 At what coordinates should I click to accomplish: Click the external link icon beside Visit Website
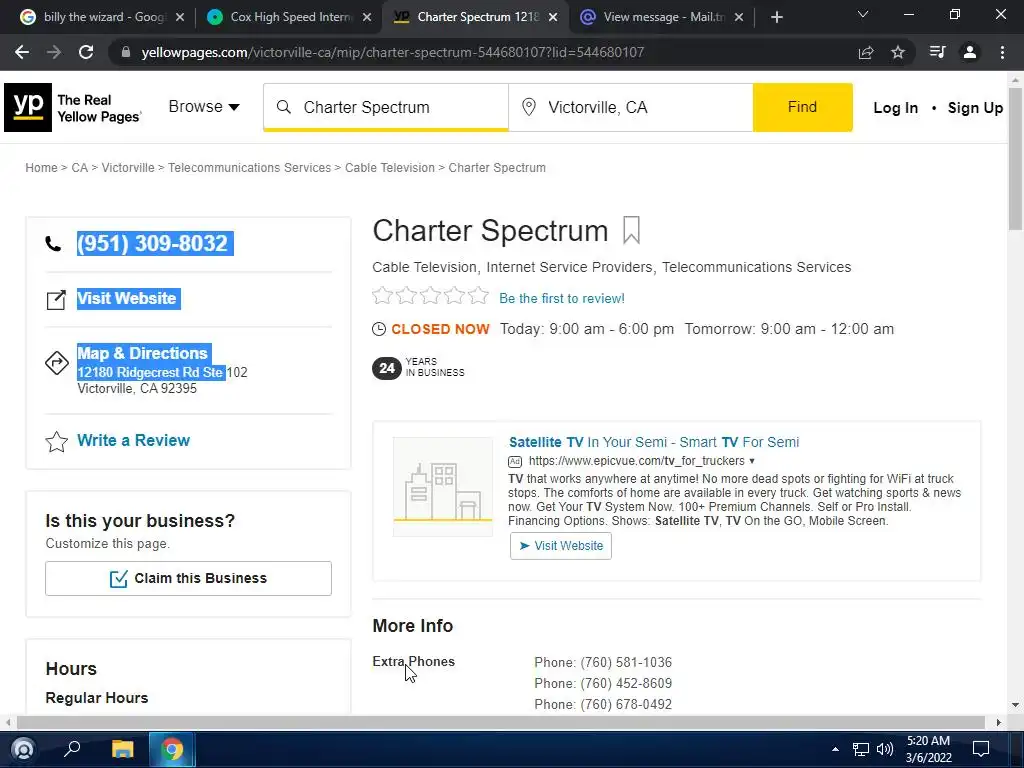[x=56, y=300]
